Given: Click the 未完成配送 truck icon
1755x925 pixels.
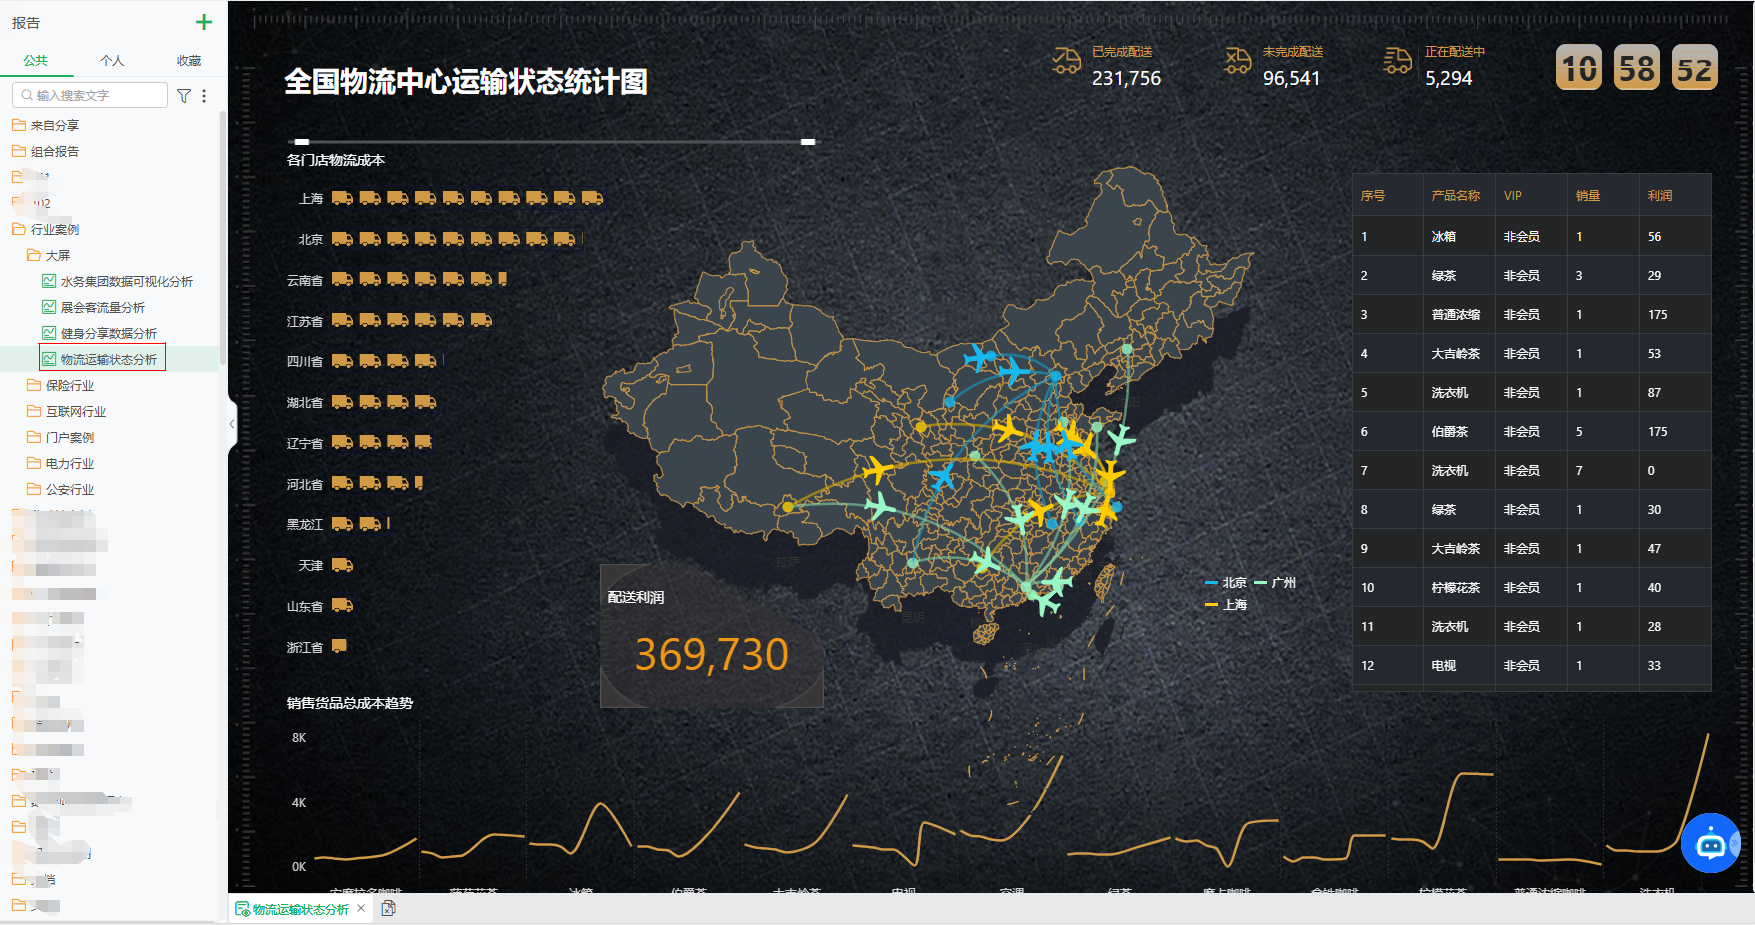Looking at the screenshot, I should [x=1238, y=62].
